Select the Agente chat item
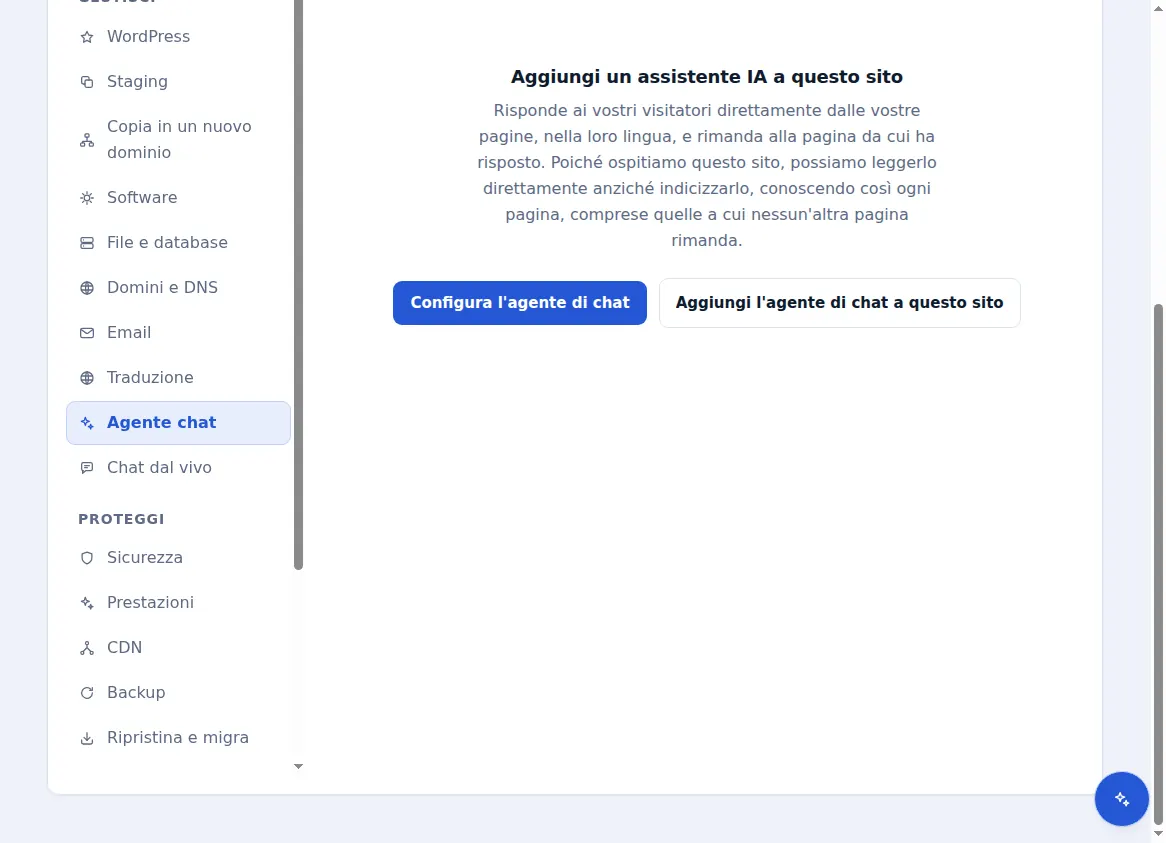The image size is (1166, 843). [x=178, y=423]
